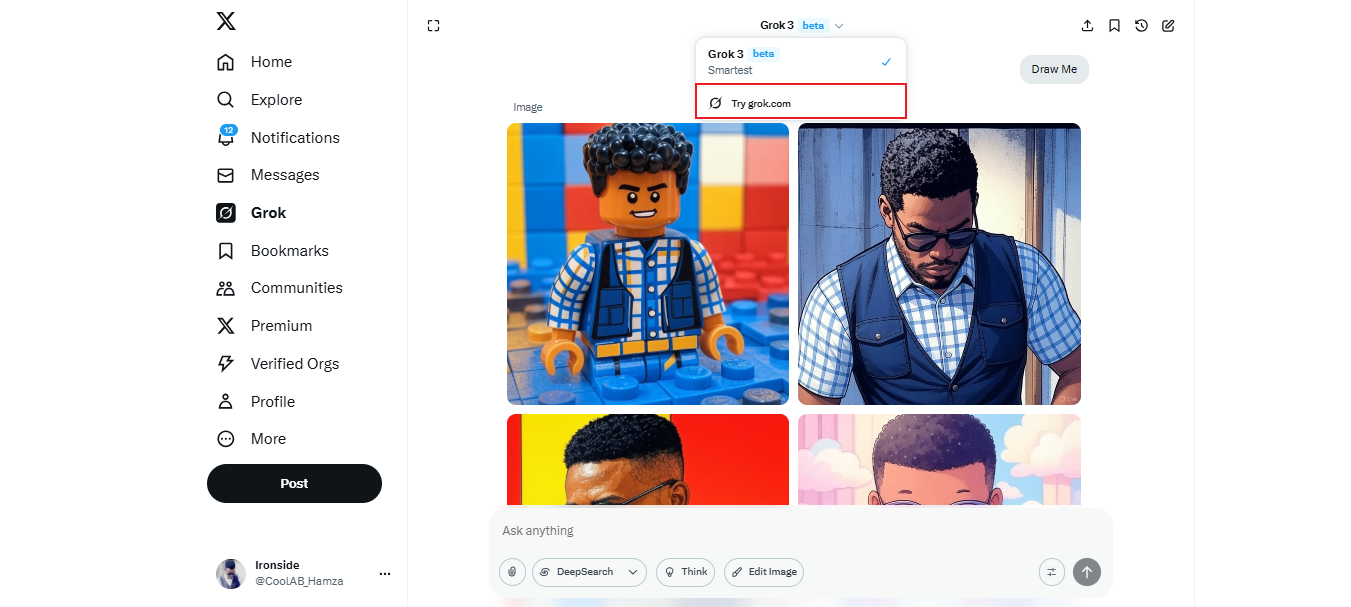Enable Think mode

pos(685,571)
